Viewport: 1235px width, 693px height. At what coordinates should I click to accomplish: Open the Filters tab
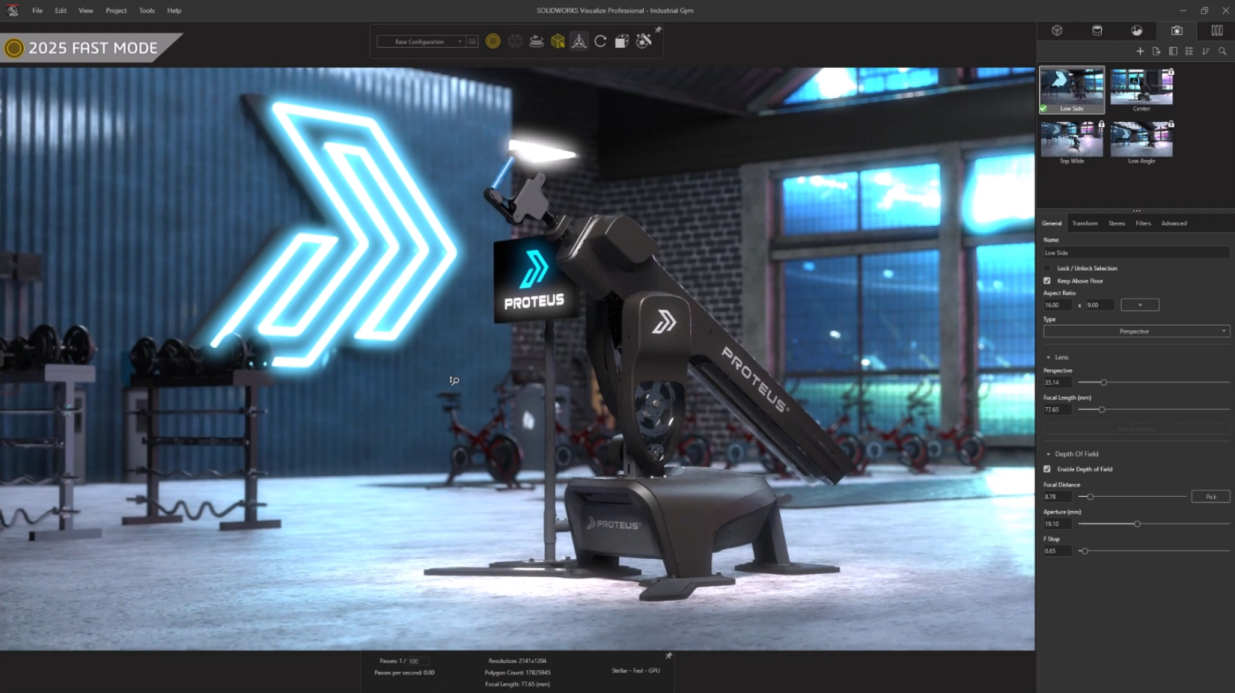point(1143,223)
